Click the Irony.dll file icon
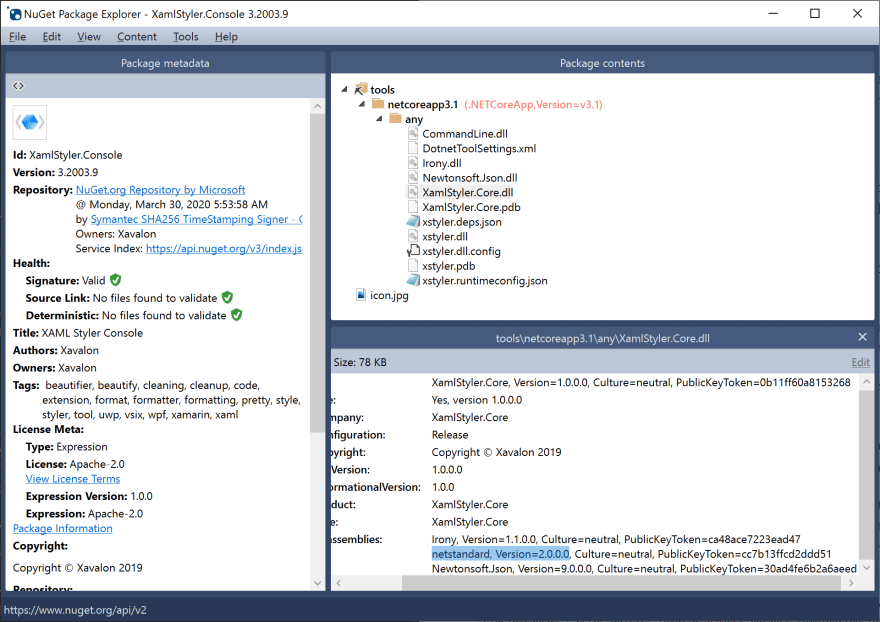Viewport: 880px width, 622px height. tap(413, 162)
